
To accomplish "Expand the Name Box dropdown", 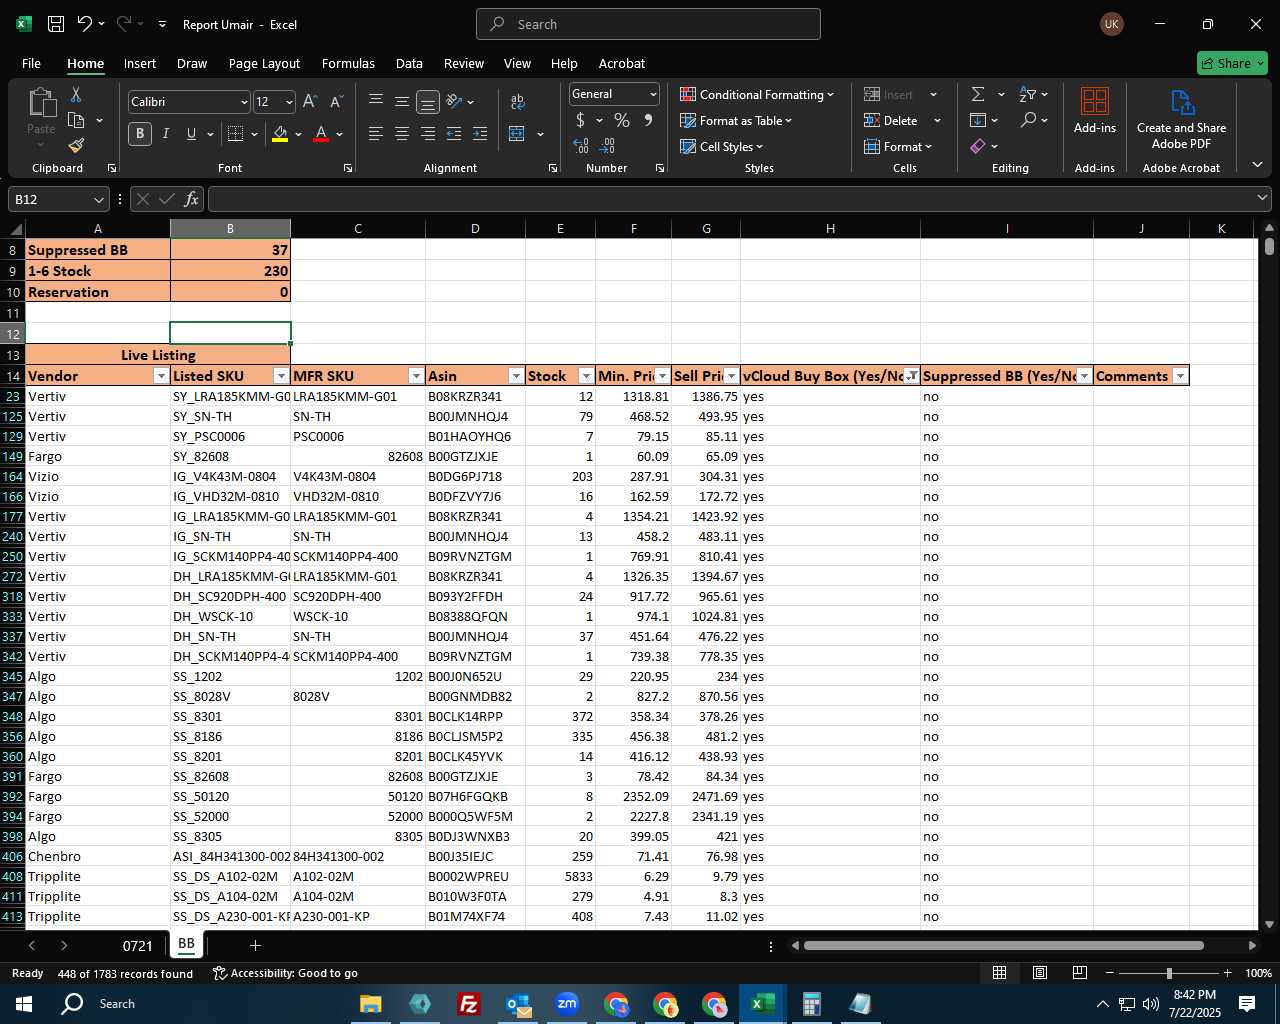I will (x=98, y=199).
